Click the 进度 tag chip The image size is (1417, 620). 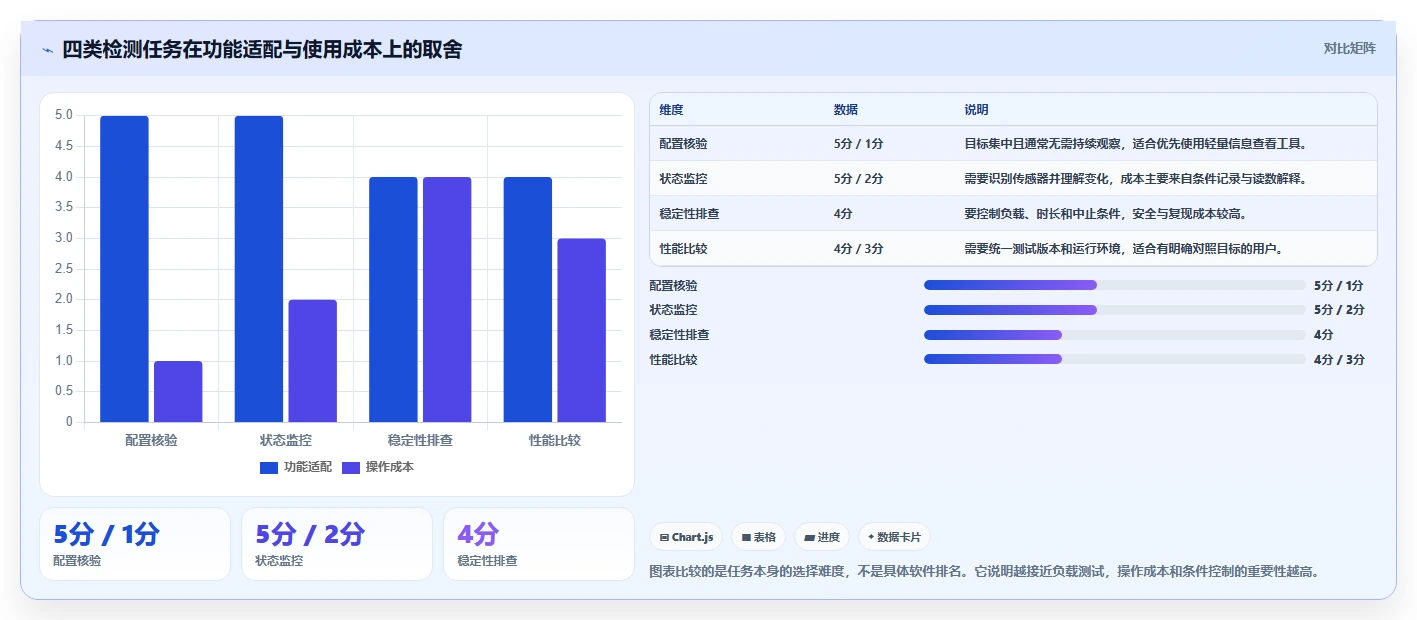(822, 537)
